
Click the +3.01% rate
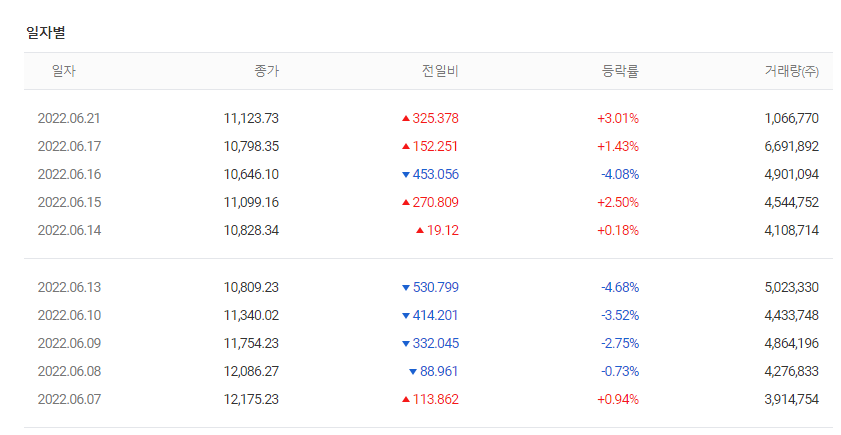pyautogui.click(x=618, y=119)
